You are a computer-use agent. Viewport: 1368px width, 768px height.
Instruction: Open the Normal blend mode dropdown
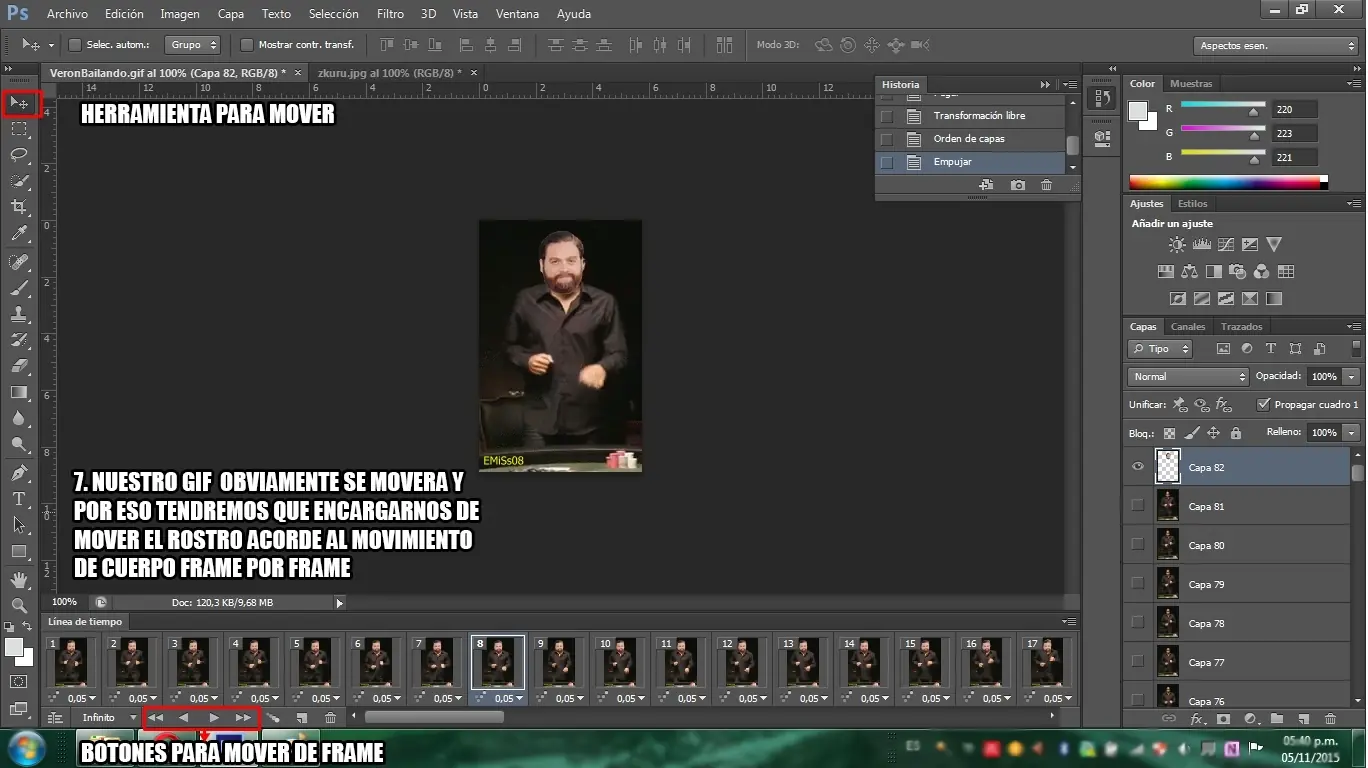click(x=1188, y=377)
